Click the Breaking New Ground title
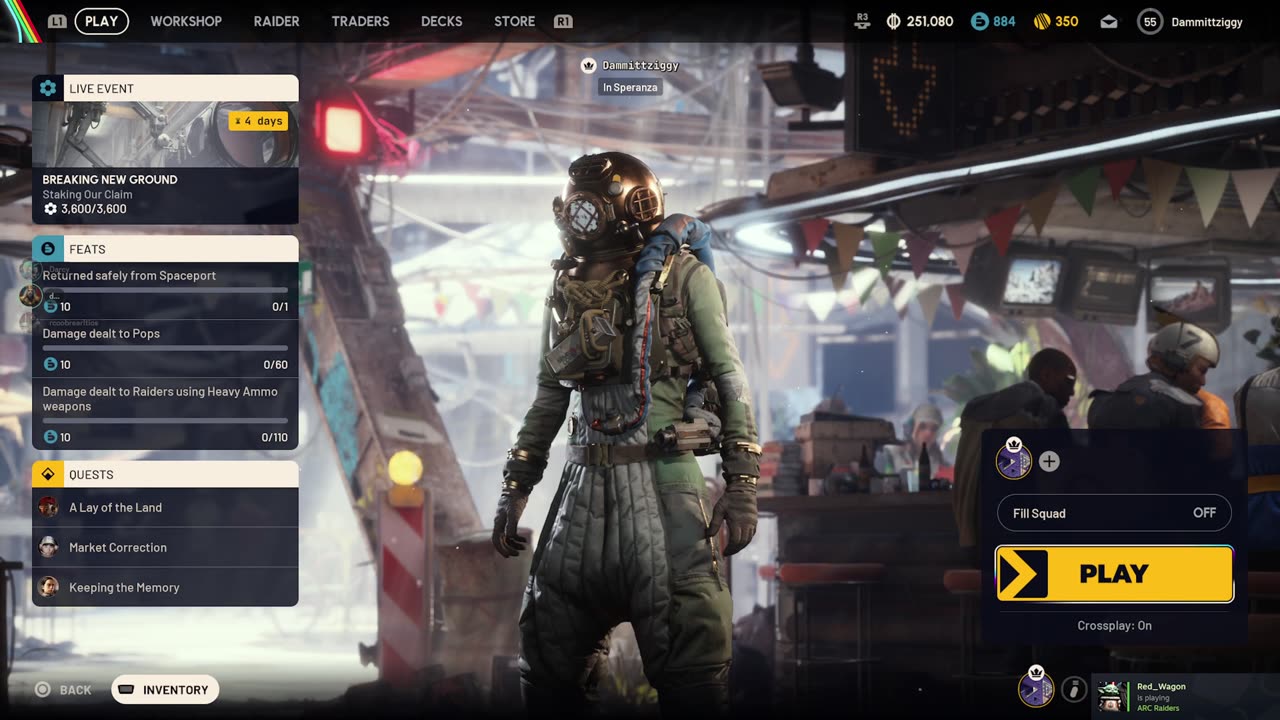Viewport: 1280px width, 720px height. tap(110, 180)
